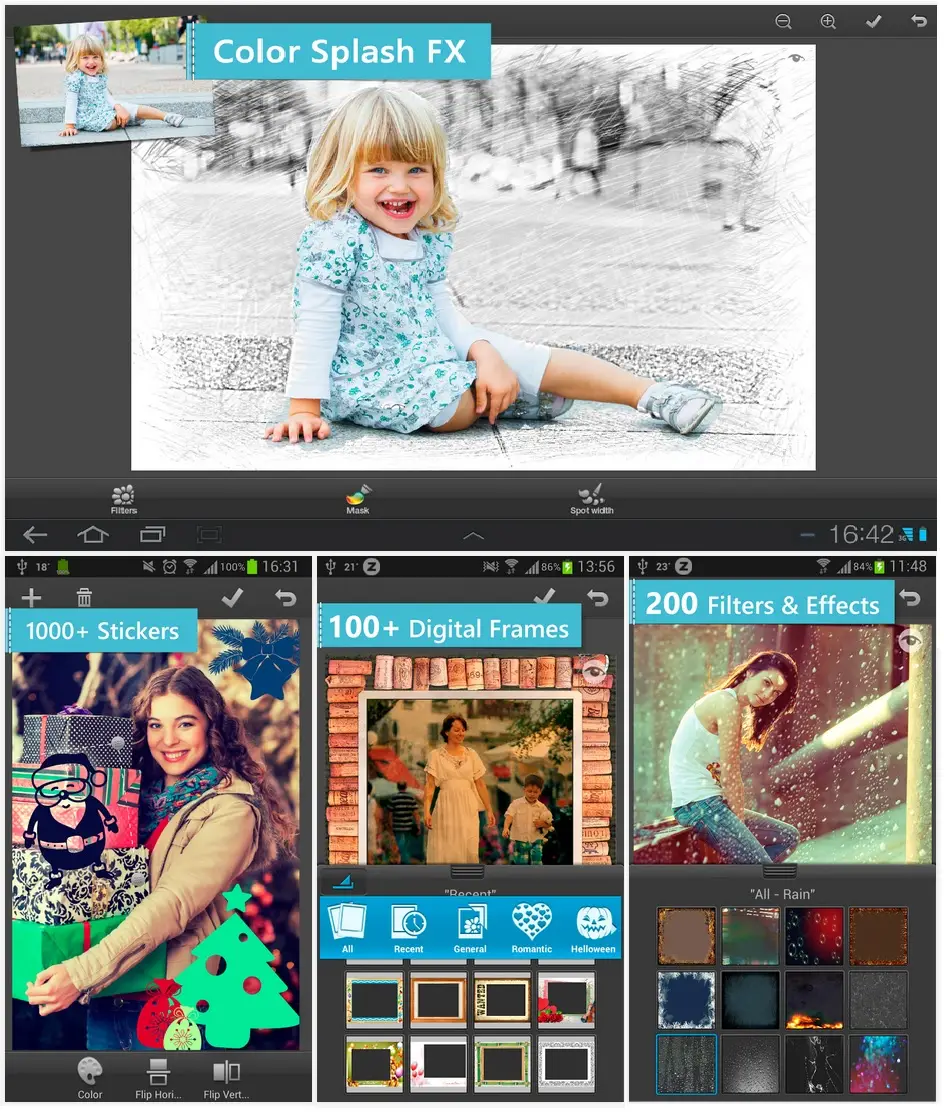Switch to the Helloween frames category
This screenshot has width=944, height=1112.
coord(593,928)
